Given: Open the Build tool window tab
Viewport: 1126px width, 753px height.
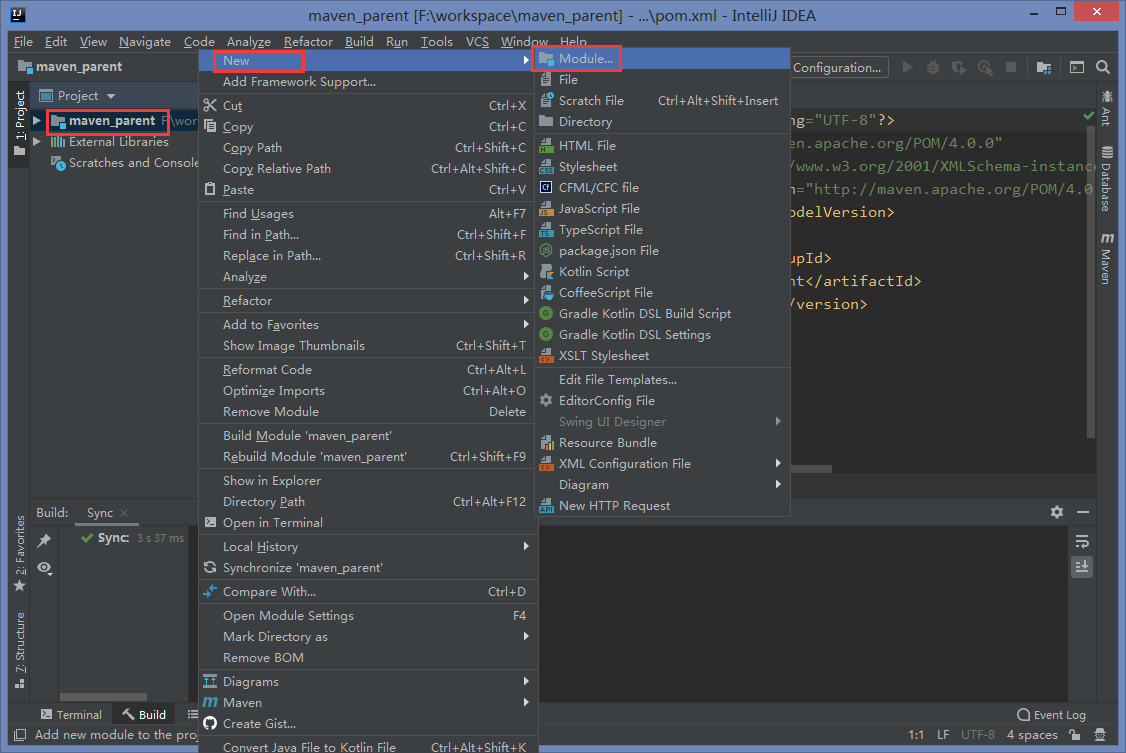Looking at the screenshot, I should (144, 715).
